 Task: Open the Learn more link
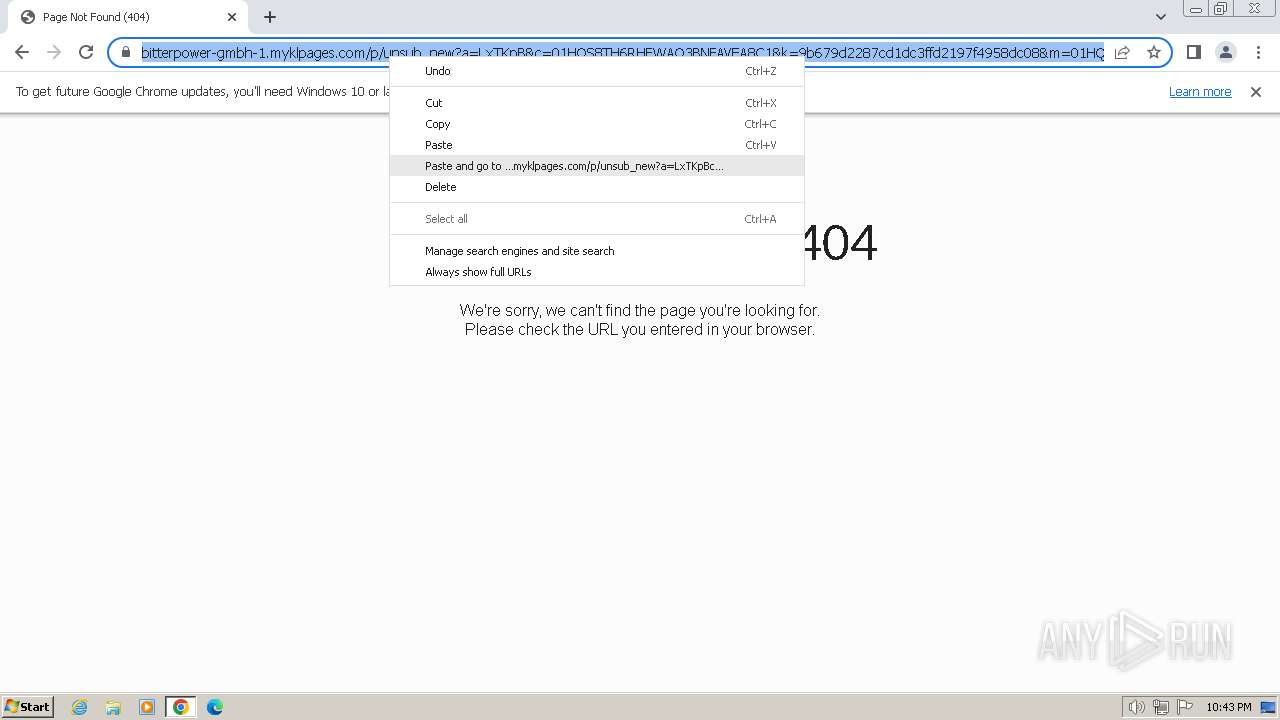pyautogui.click(x=1200, y=92)
